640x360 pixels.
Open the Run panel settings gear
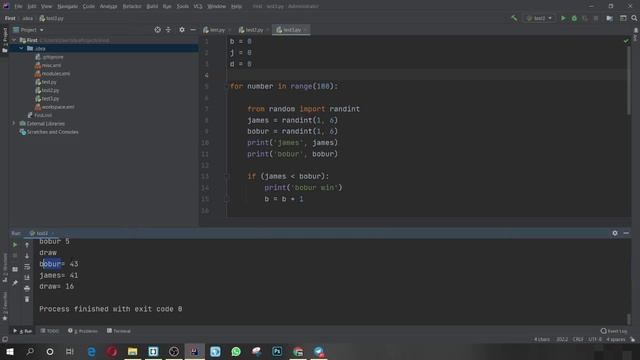(x=615, y=233)
